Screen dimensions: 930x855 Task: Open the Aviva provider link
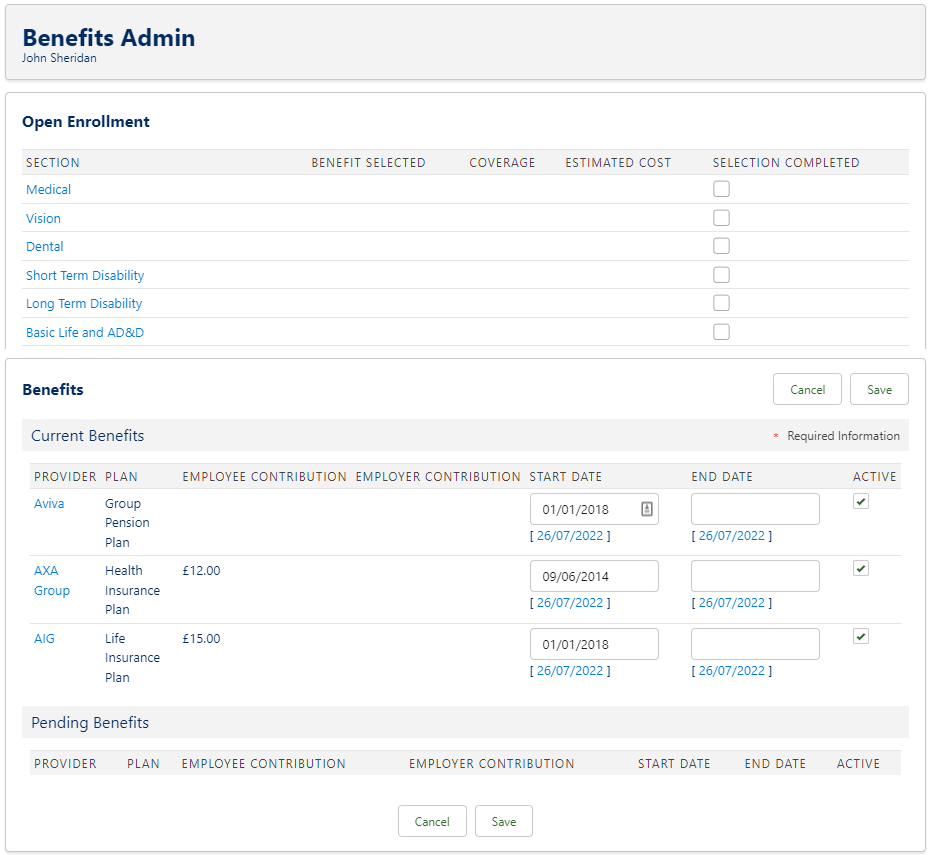click(x=49, y=504)
